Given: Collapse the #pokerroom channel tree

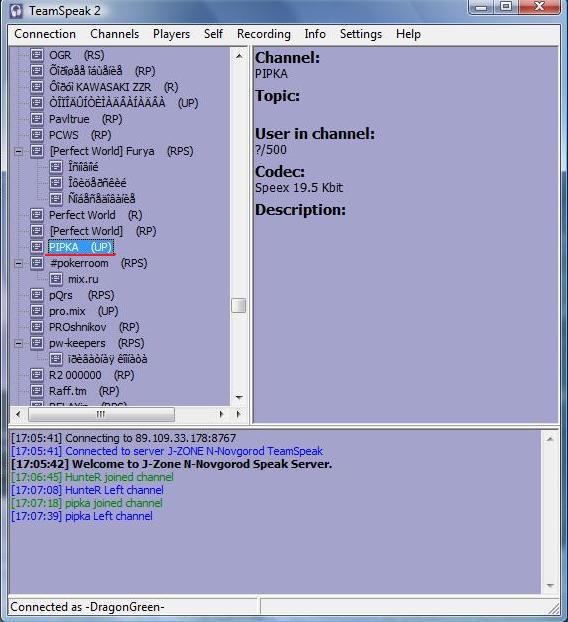Looking at the screenshot, I should (x=18, y=263).
